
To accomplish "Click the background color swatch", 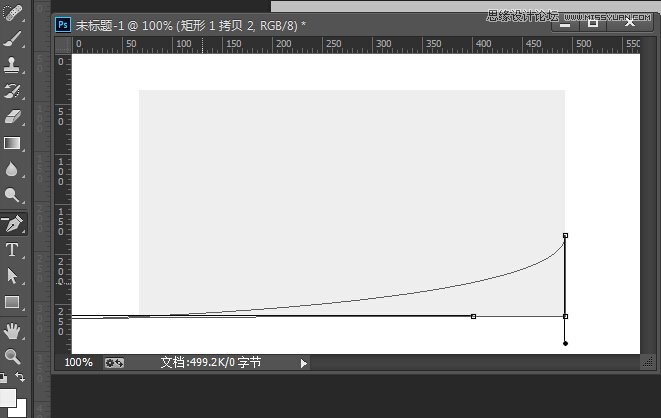I will pyautogui.click(x=21, y=410).
